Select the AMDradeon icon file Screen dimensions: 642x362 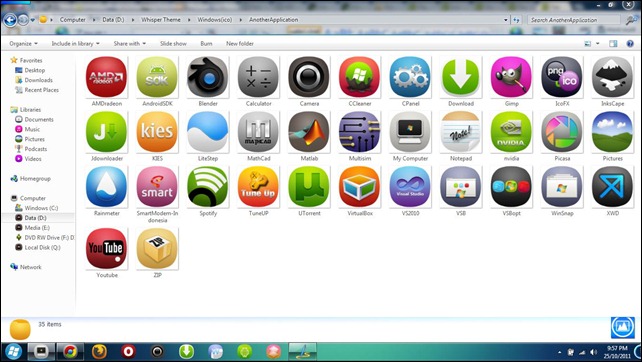[x=106, y=77]
